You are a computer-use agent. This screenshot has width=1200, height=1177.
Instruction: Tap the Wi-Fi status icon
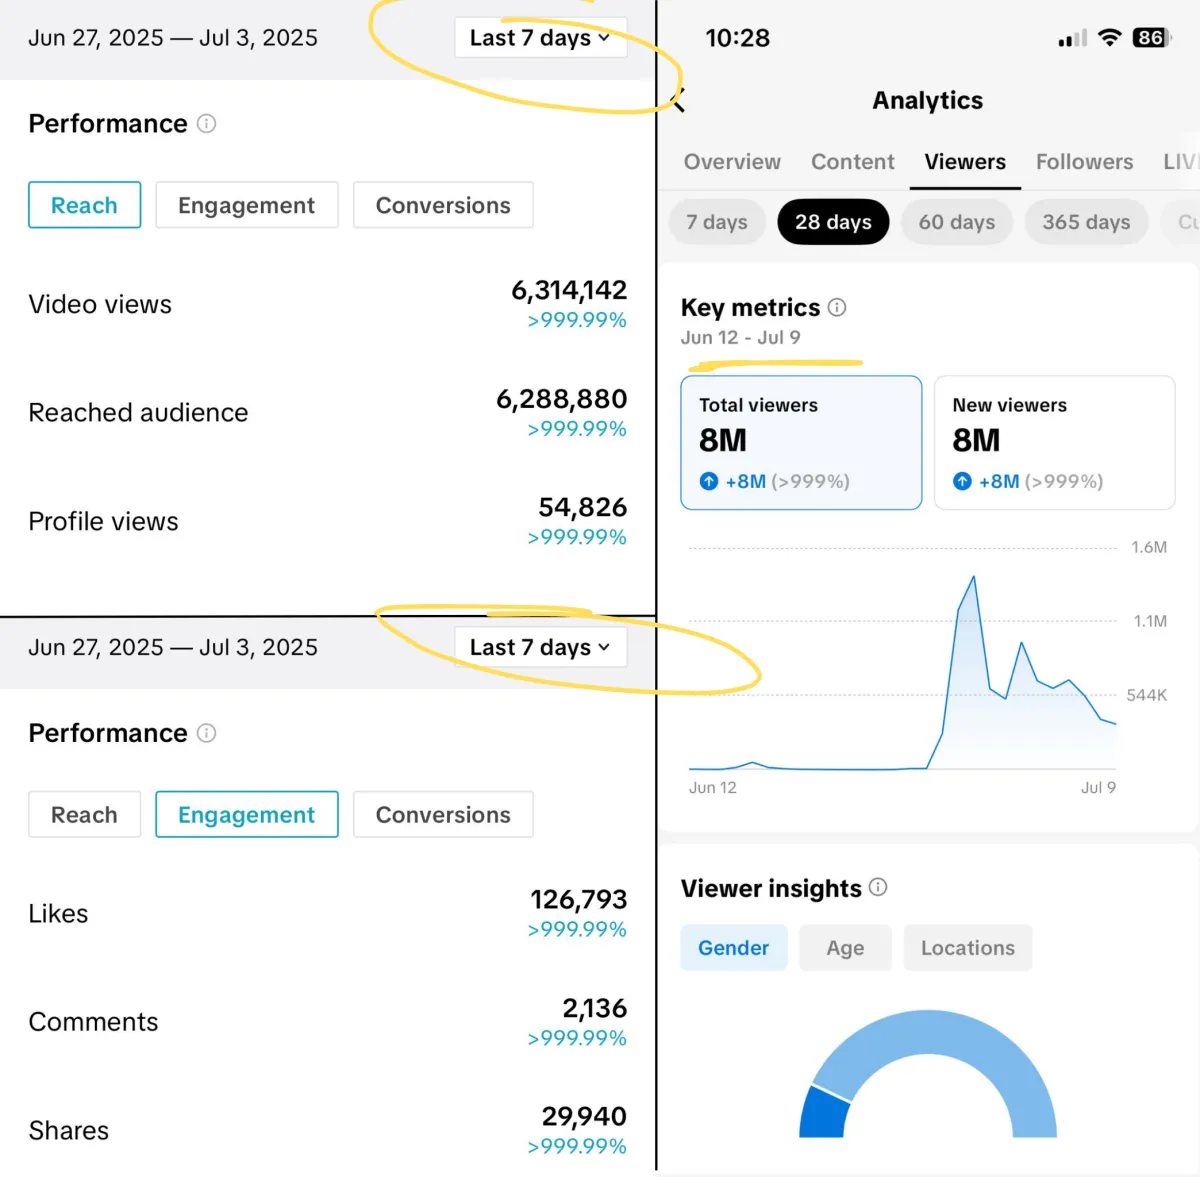(1109, 38)
